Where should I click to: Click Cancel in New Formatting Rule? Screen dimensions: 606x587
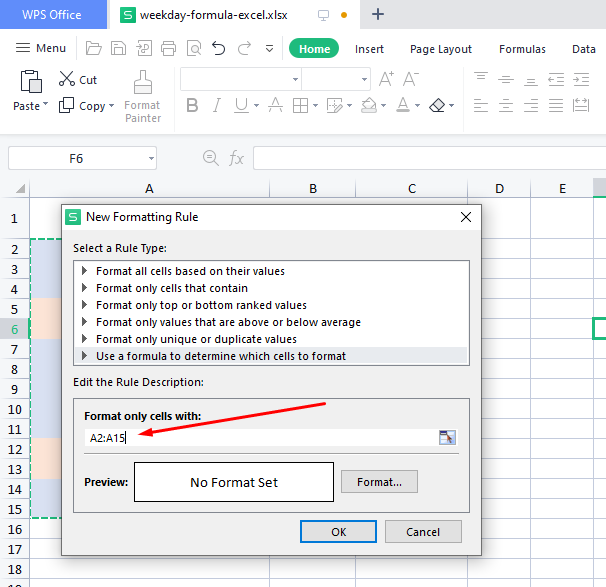point(423,532)
